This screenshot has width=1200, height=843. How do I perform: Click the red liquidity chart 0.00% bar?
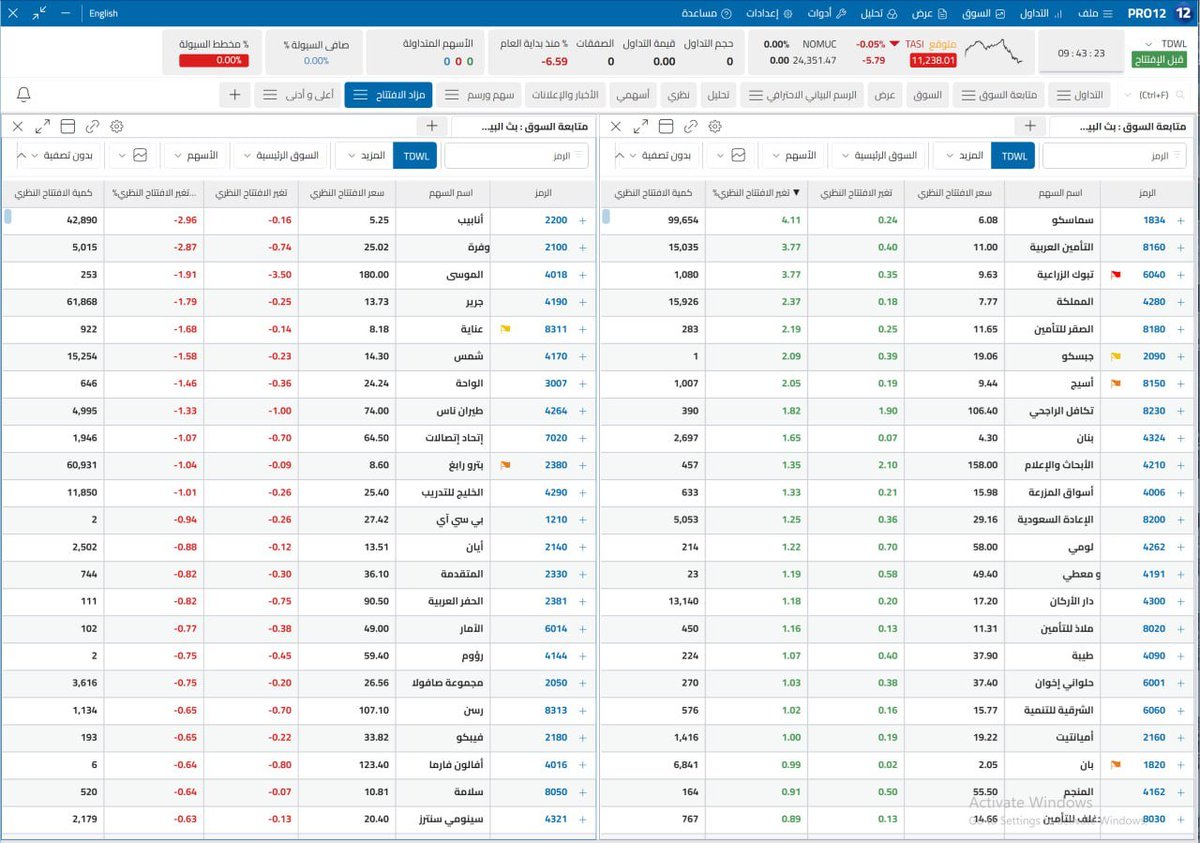[x=214, y=61]
